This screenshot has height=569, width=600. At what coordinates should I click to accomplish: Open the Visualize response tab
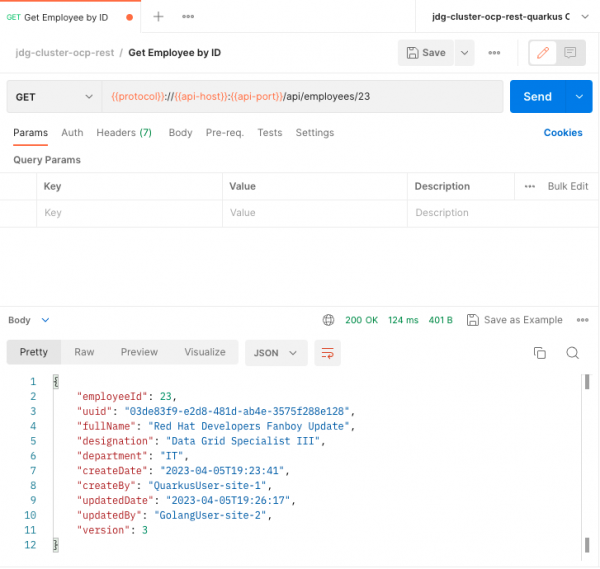205,352
